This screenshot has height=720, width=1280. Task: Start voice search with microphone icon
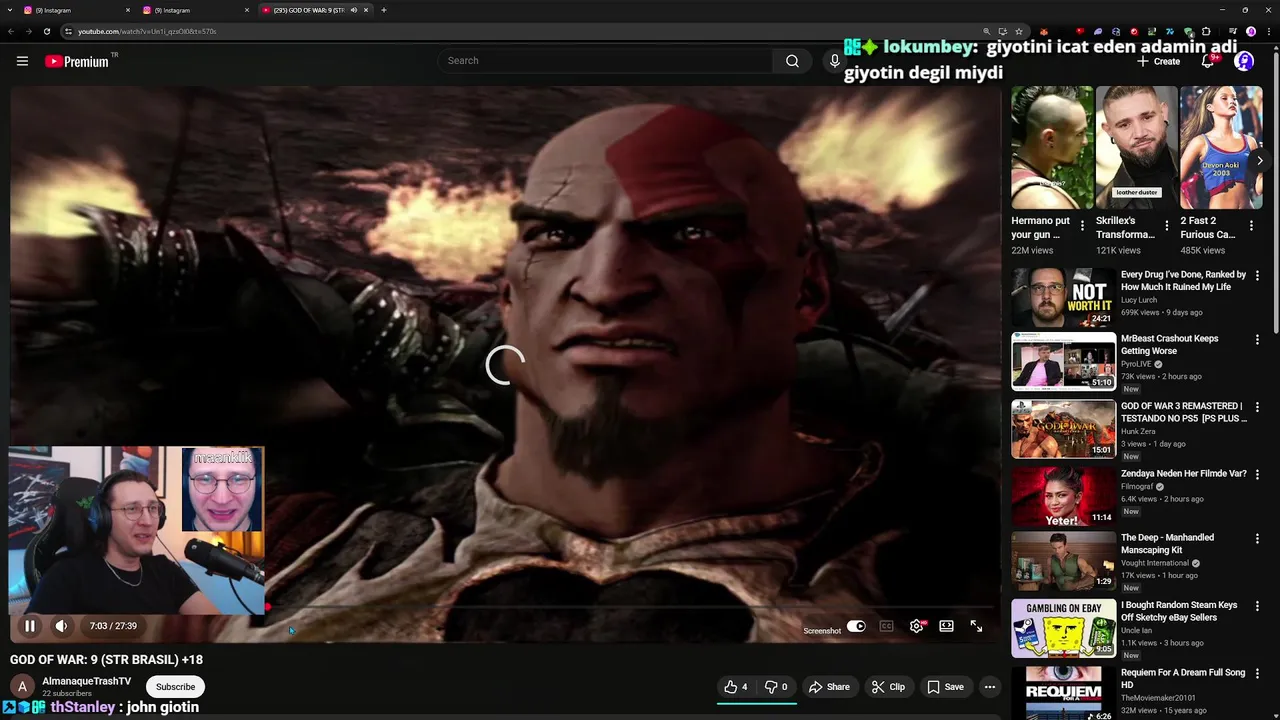coord(834,61)
